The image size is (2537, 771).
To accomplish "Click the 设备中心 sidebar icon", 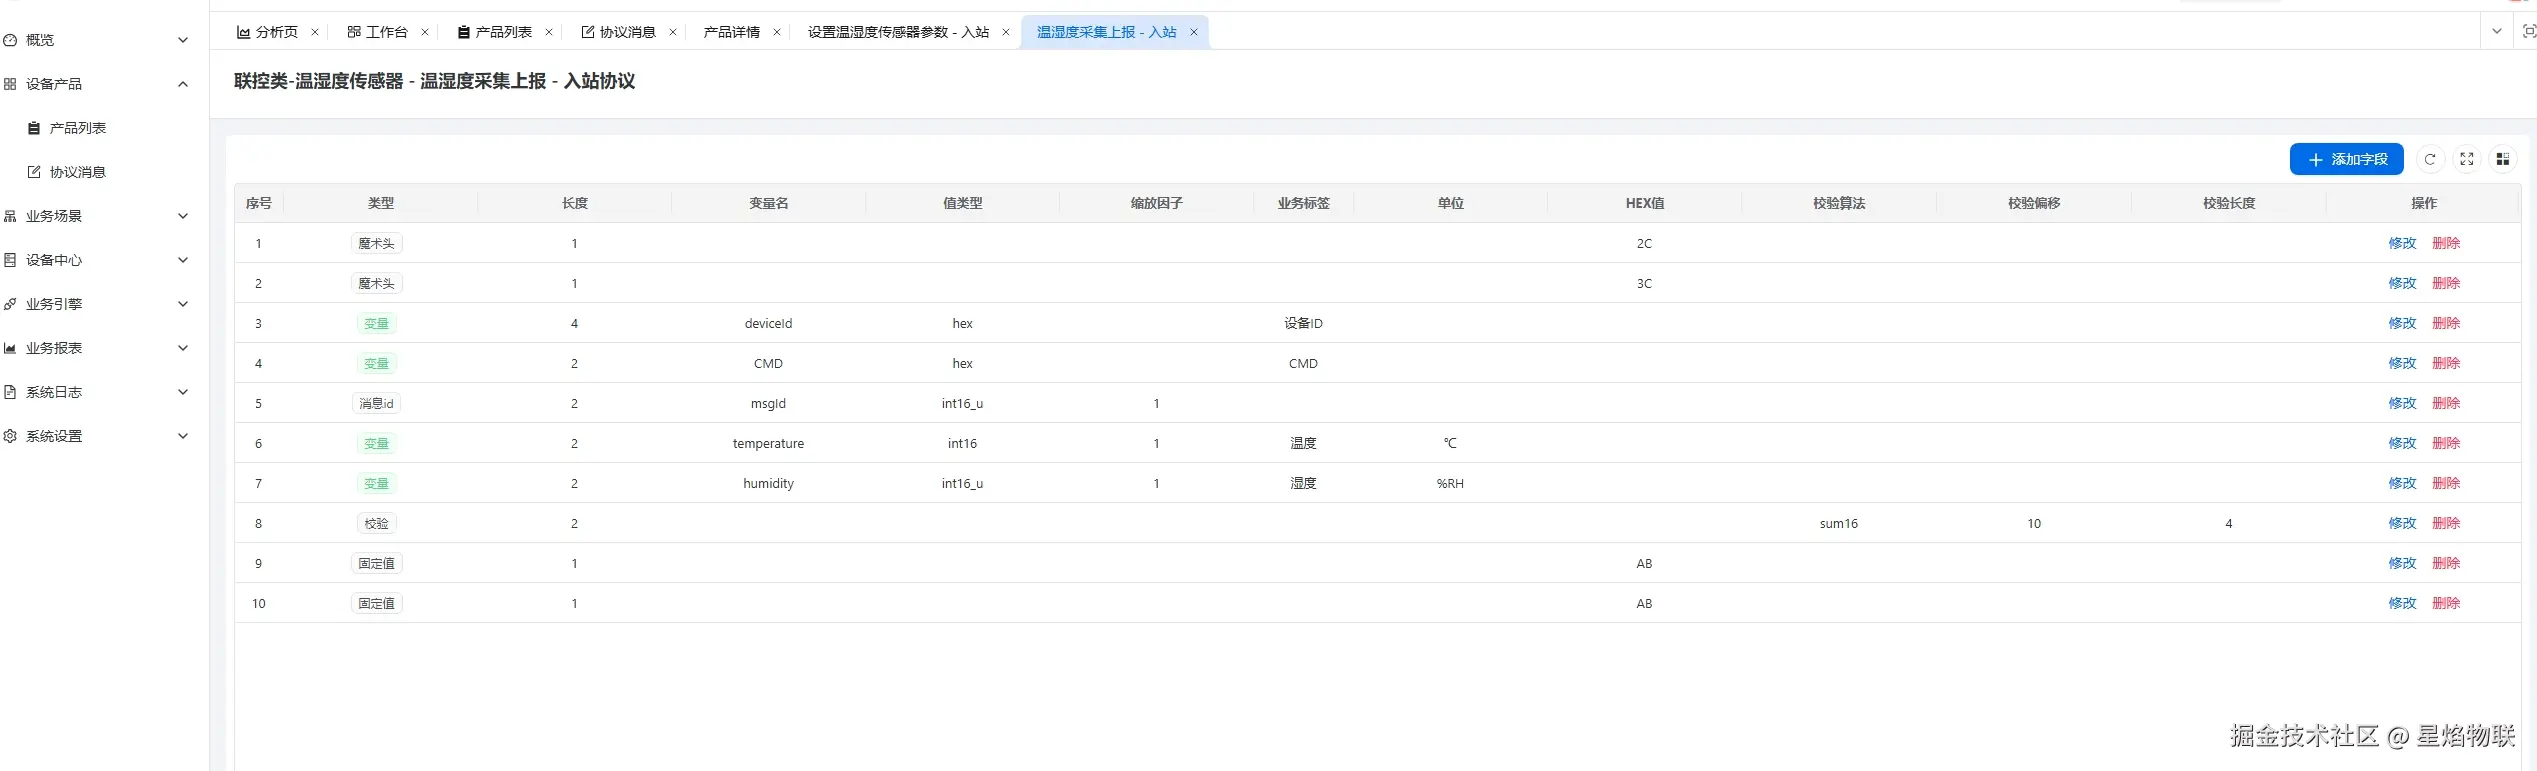I will tap(10, 260).
